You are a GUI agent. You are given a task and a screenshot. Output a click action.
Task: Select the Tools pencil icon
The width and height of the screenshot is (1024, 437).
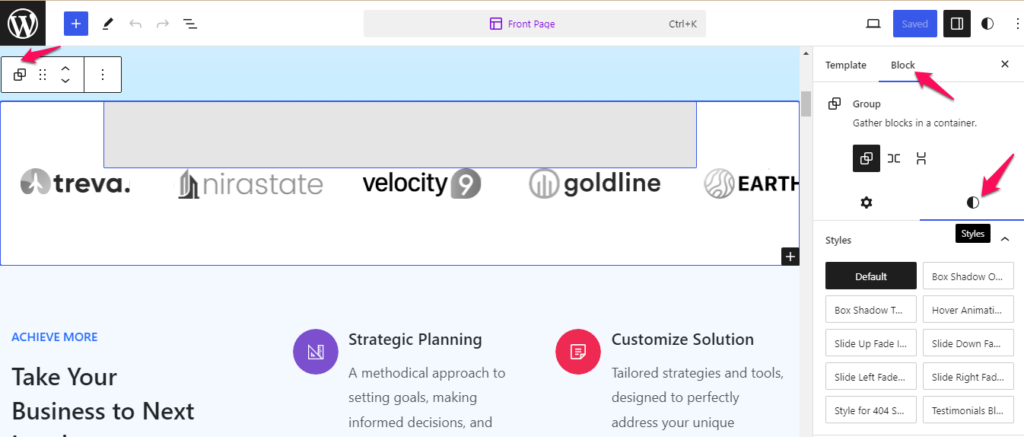(108, 24)
